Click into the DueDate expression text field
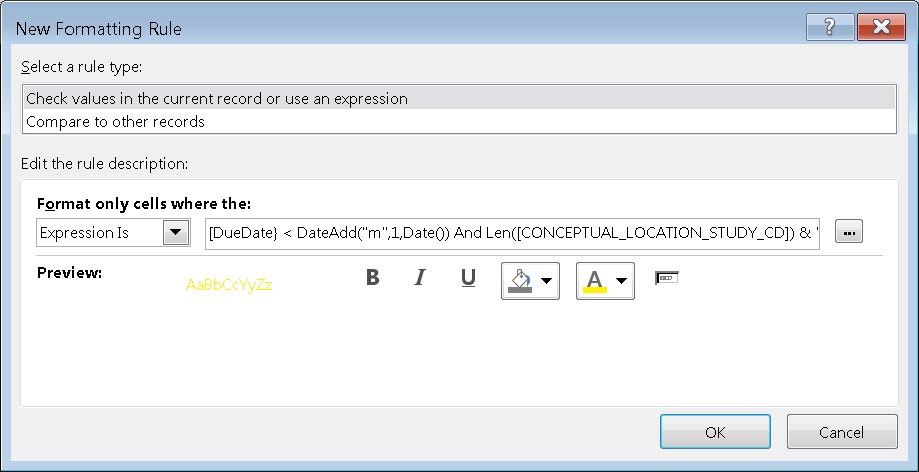Screen dimensions: 919x472 pos(512,234)
